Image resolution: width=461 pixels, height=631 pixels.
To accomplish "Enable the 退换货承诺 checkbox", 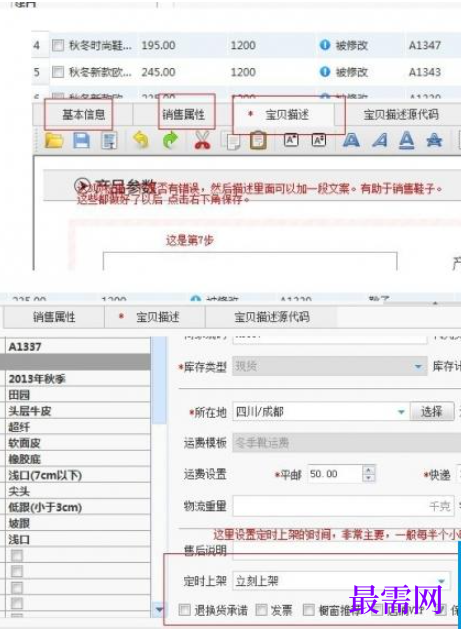I will point(185,610).
